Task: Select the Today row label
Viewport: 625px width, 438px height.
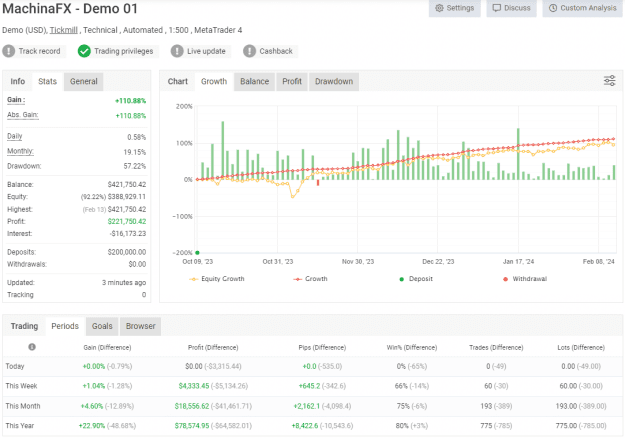Action: (15, 366)
